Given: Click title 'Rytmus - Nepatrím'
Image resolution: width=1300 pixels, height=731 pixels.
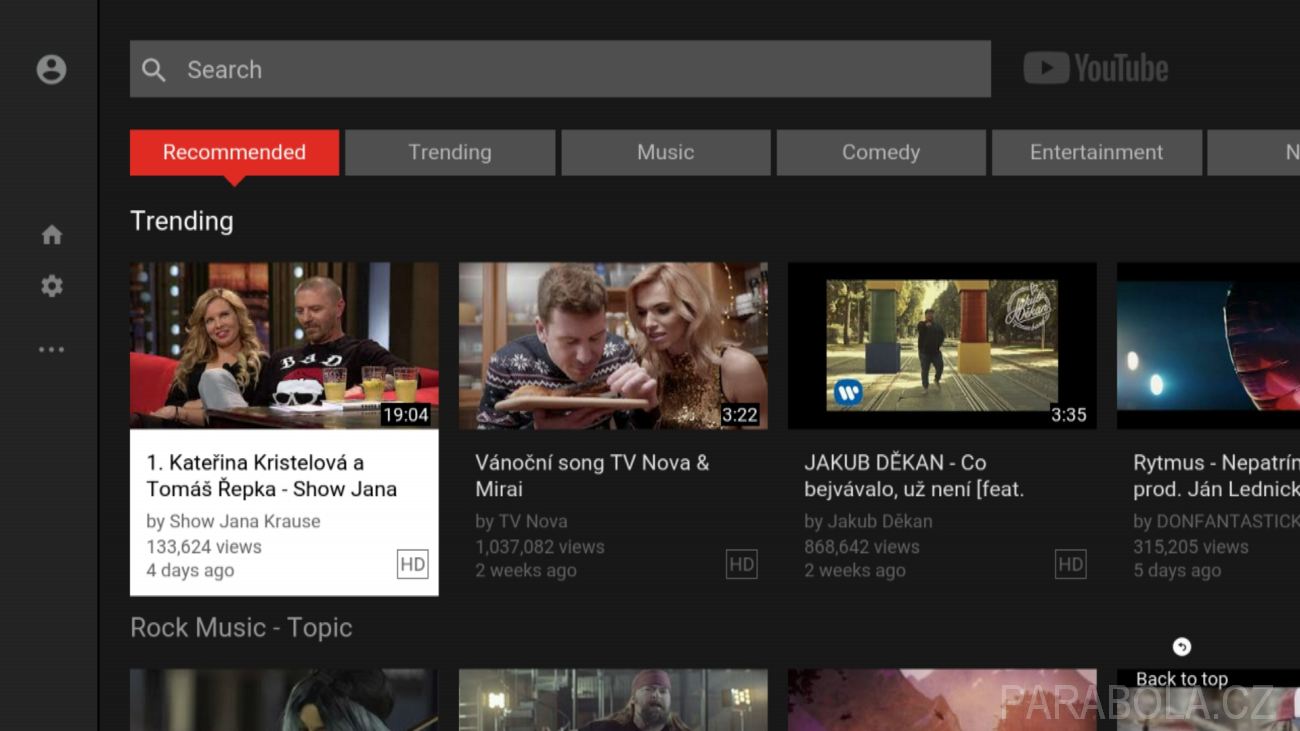Looking at the screenshot, I should point(1216,476).
